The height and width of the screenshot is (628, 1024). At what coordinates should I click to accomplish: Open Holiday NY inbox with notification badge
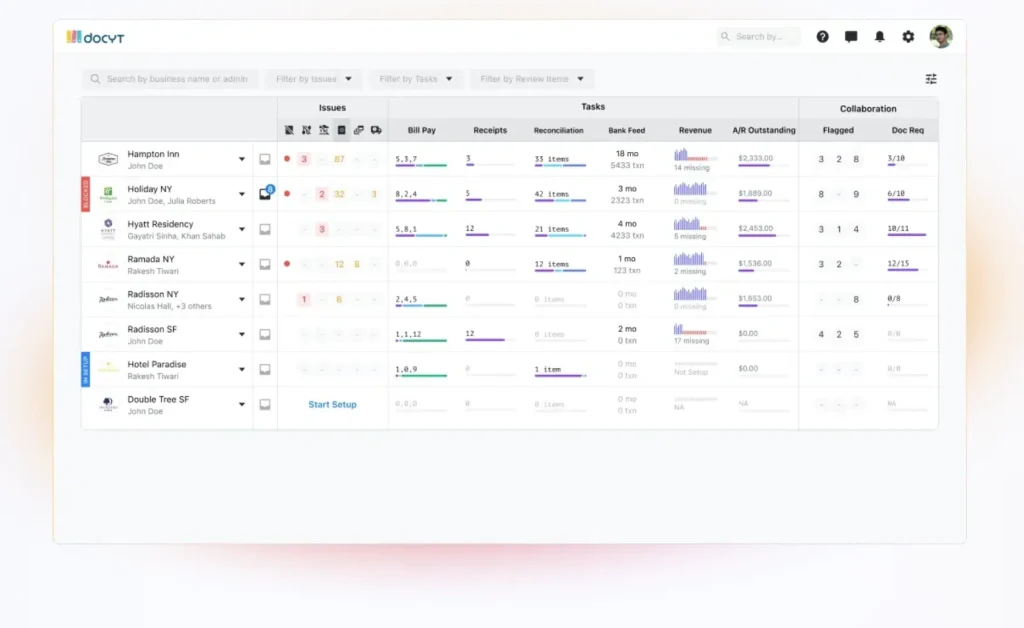pyautogui.click(x=266, y=194)
